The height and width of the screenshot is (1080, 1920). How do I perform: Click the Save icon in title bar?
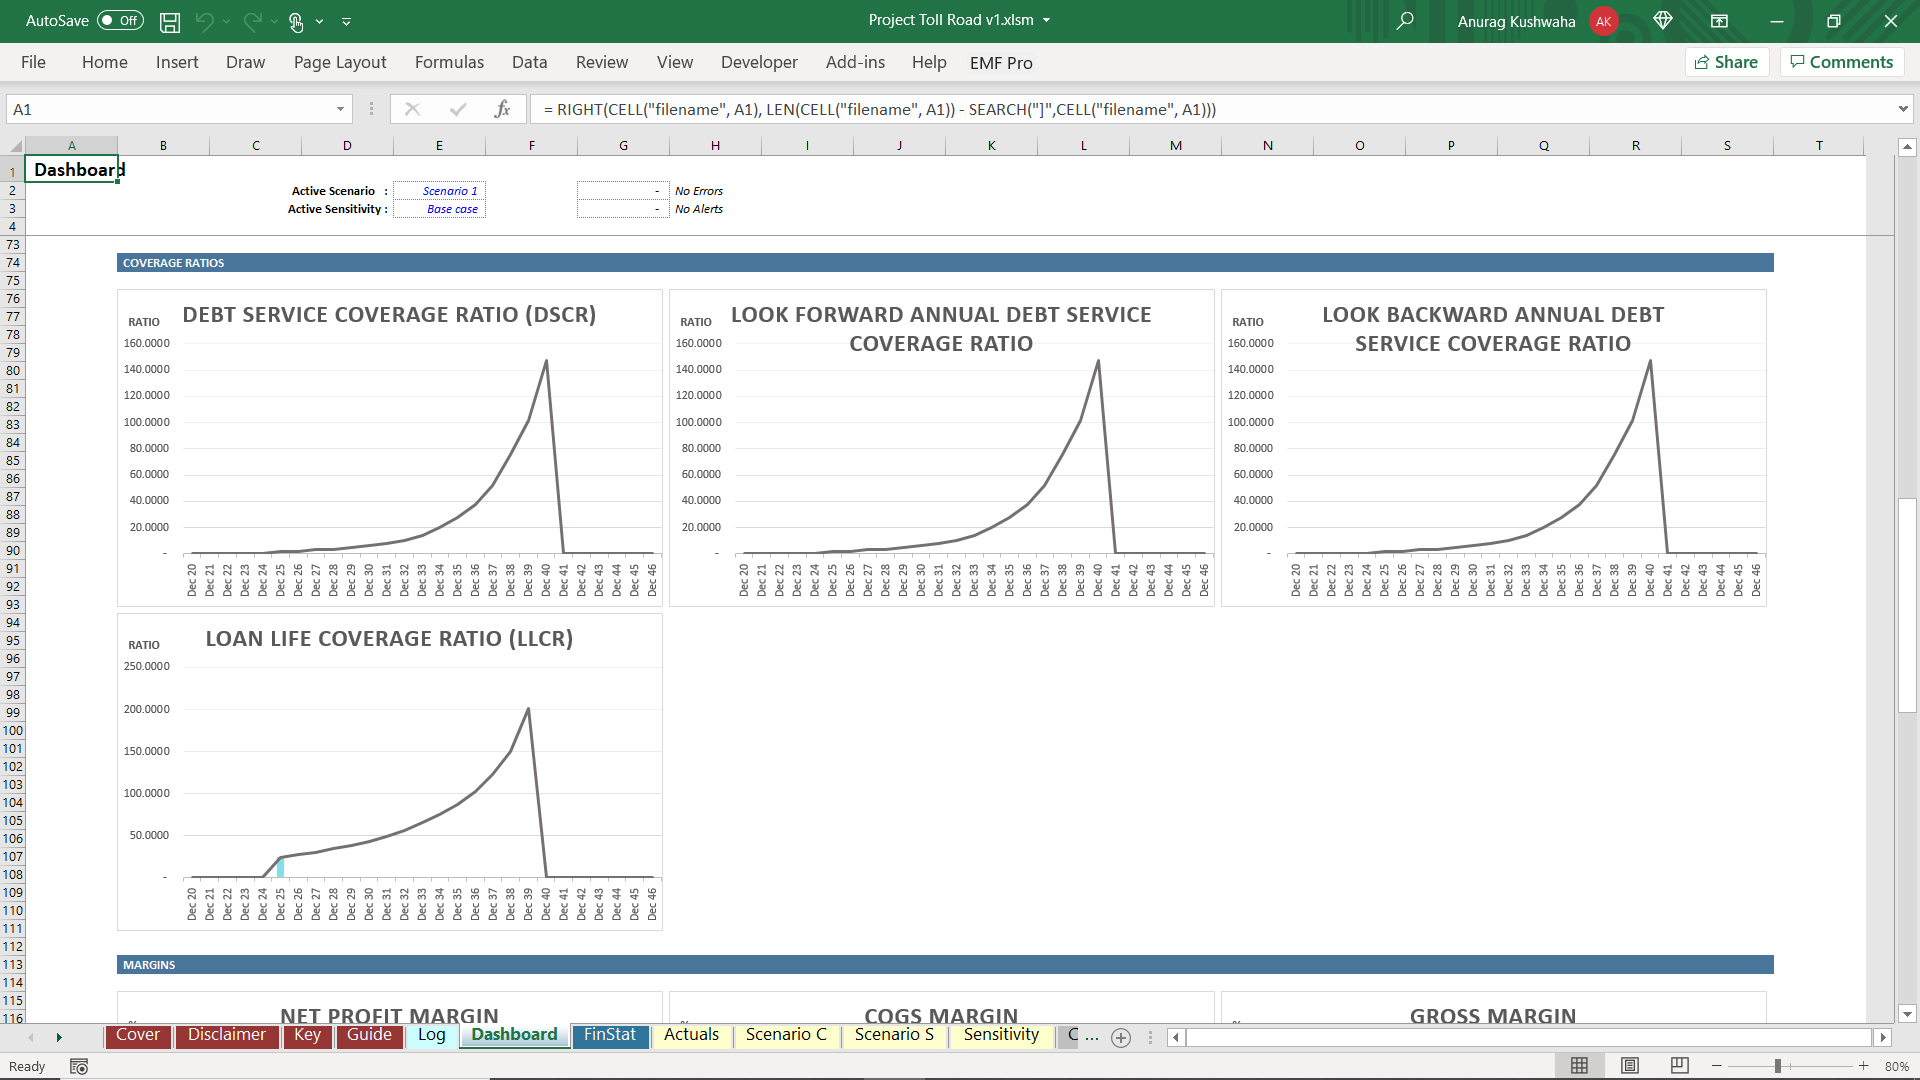pos(170,21)
